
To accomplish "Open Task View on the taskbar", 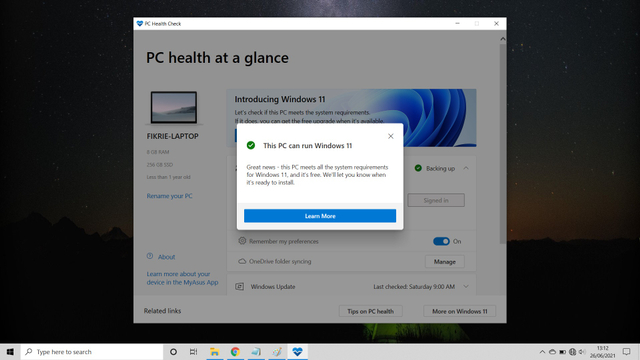I will (193, 351).
